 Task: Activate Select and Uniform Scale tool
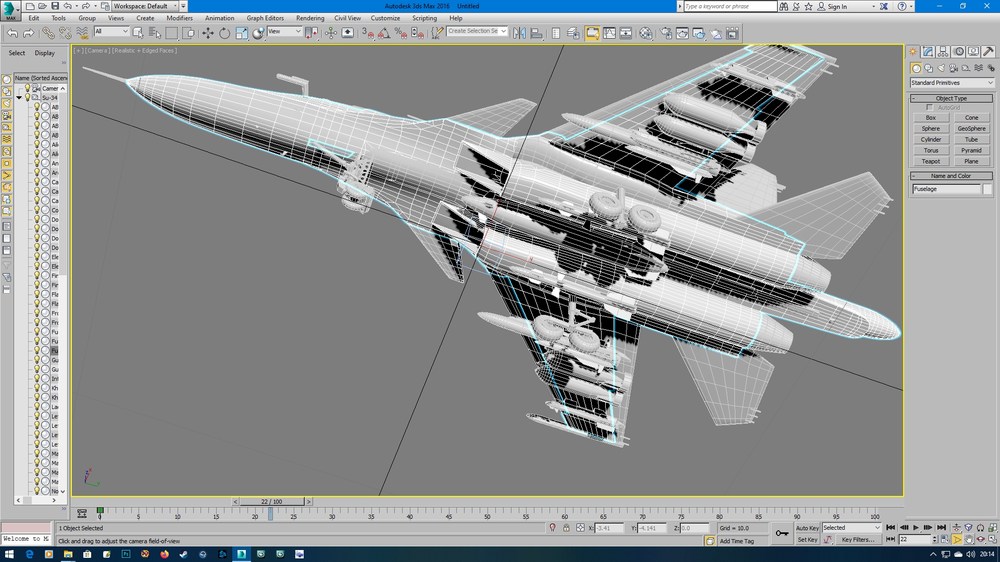tap(242, 33)
